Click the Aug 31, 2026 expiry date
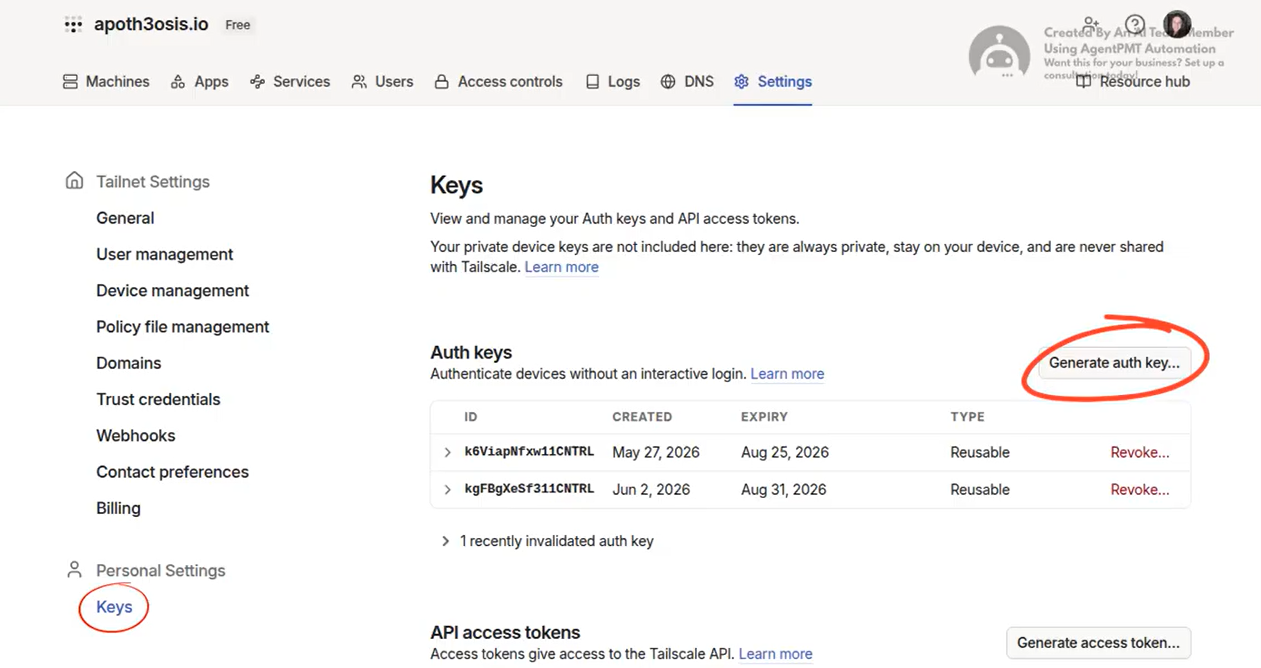 point(784,490)
